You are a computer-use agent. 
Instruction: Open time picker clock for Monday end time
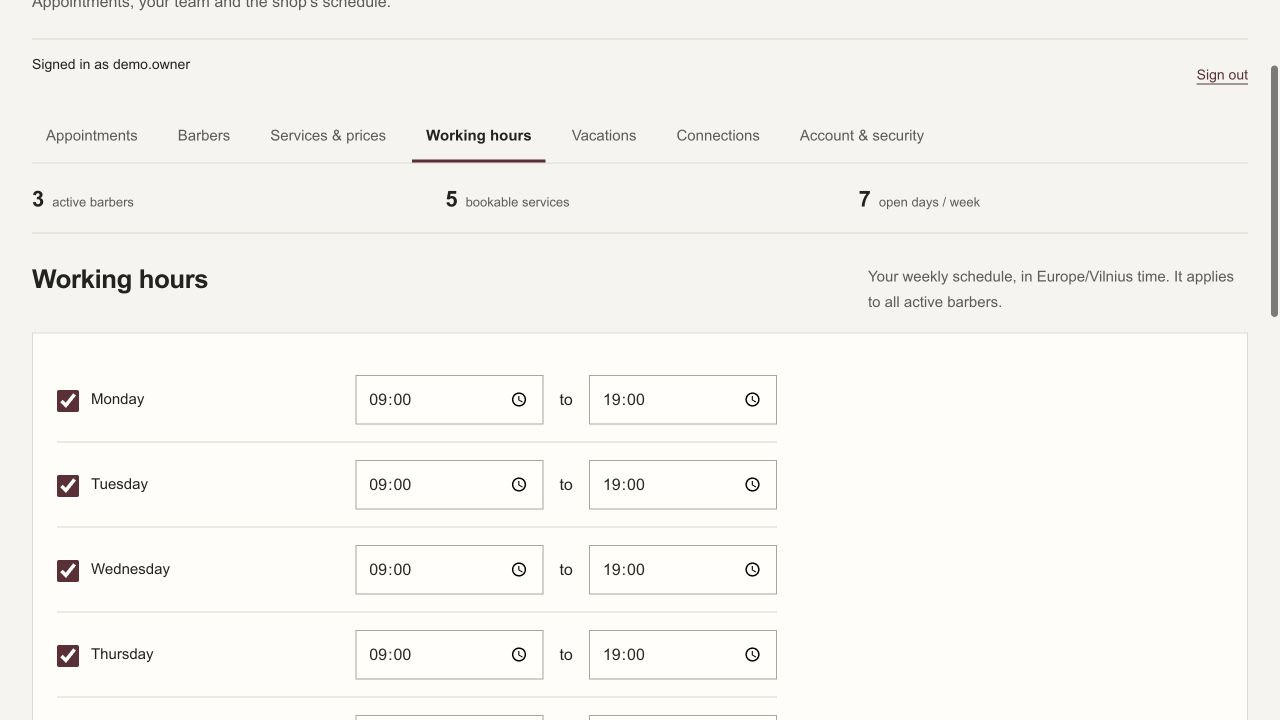coord(753,400)
